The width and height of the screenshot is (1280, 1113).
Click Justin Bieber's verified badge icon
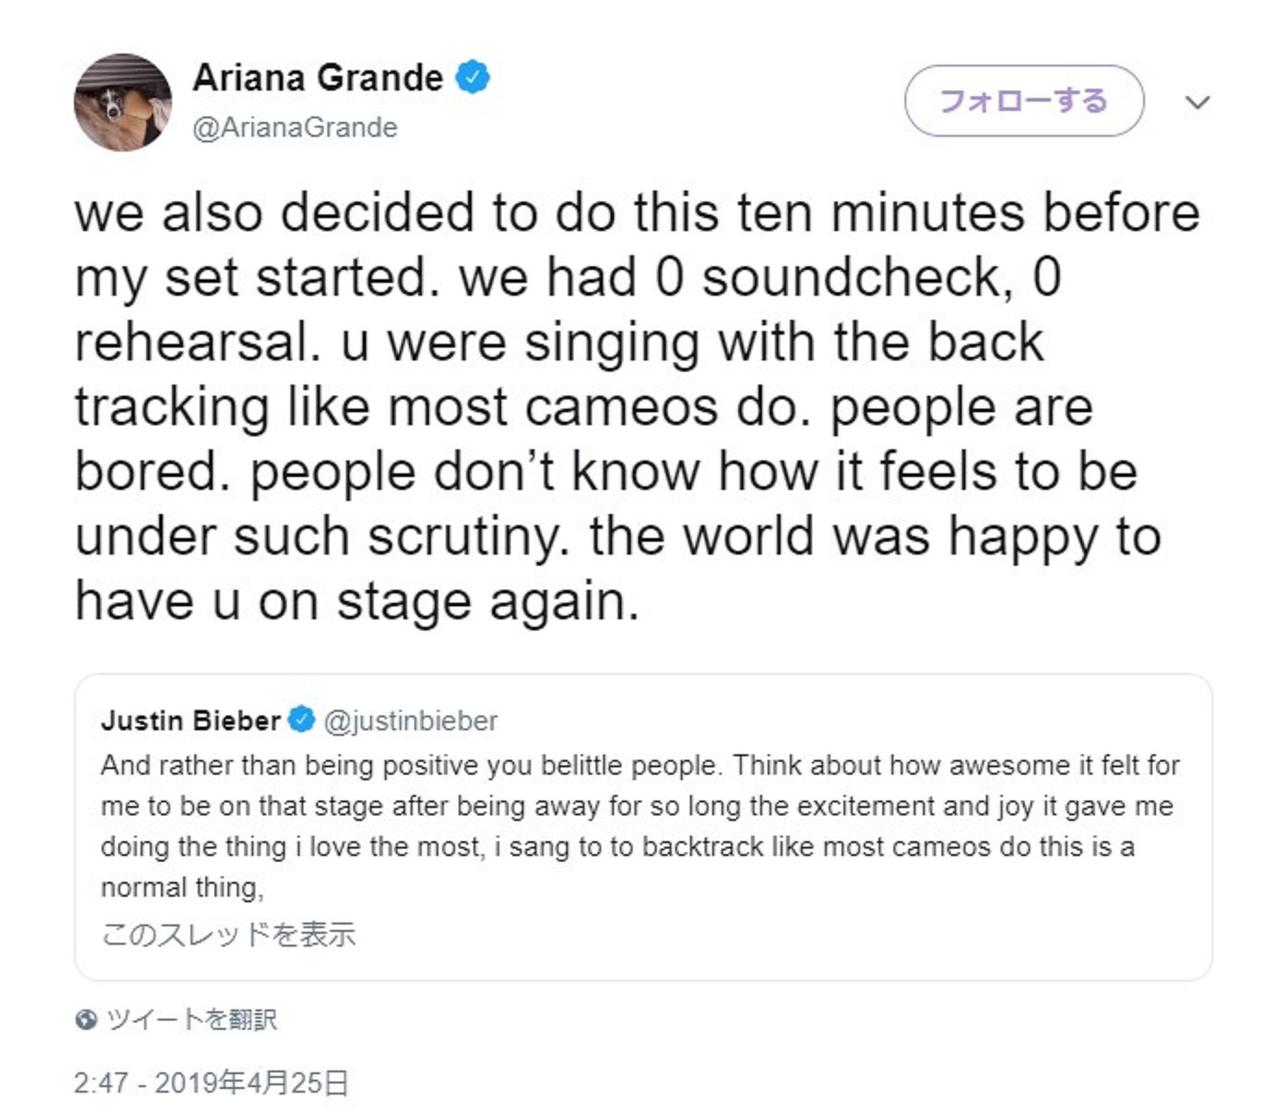302,719
